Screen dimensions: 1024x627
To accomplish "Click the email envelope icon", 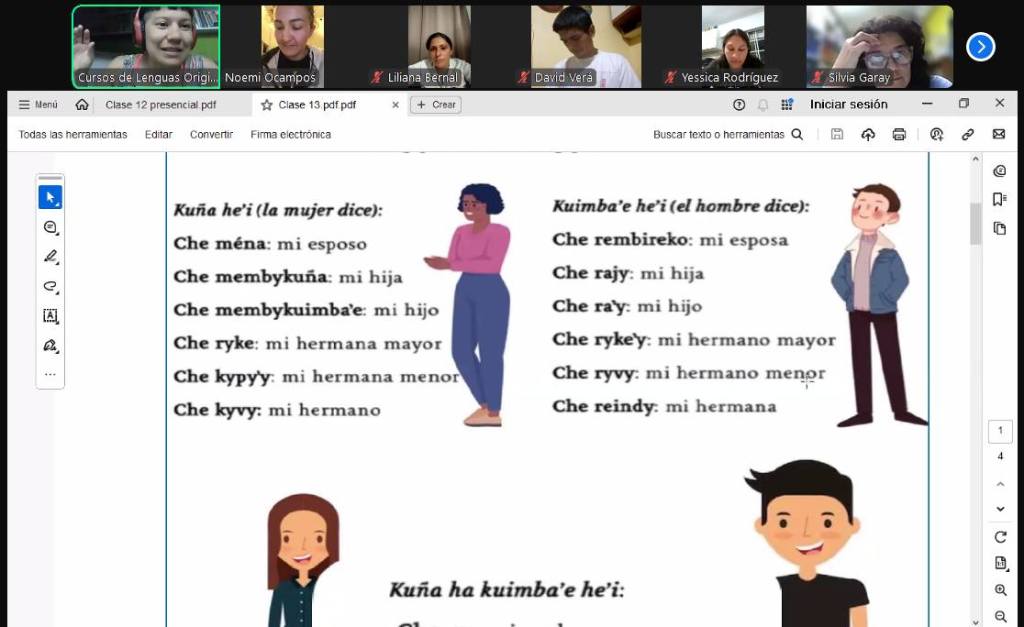I will (x=998, y=134).
